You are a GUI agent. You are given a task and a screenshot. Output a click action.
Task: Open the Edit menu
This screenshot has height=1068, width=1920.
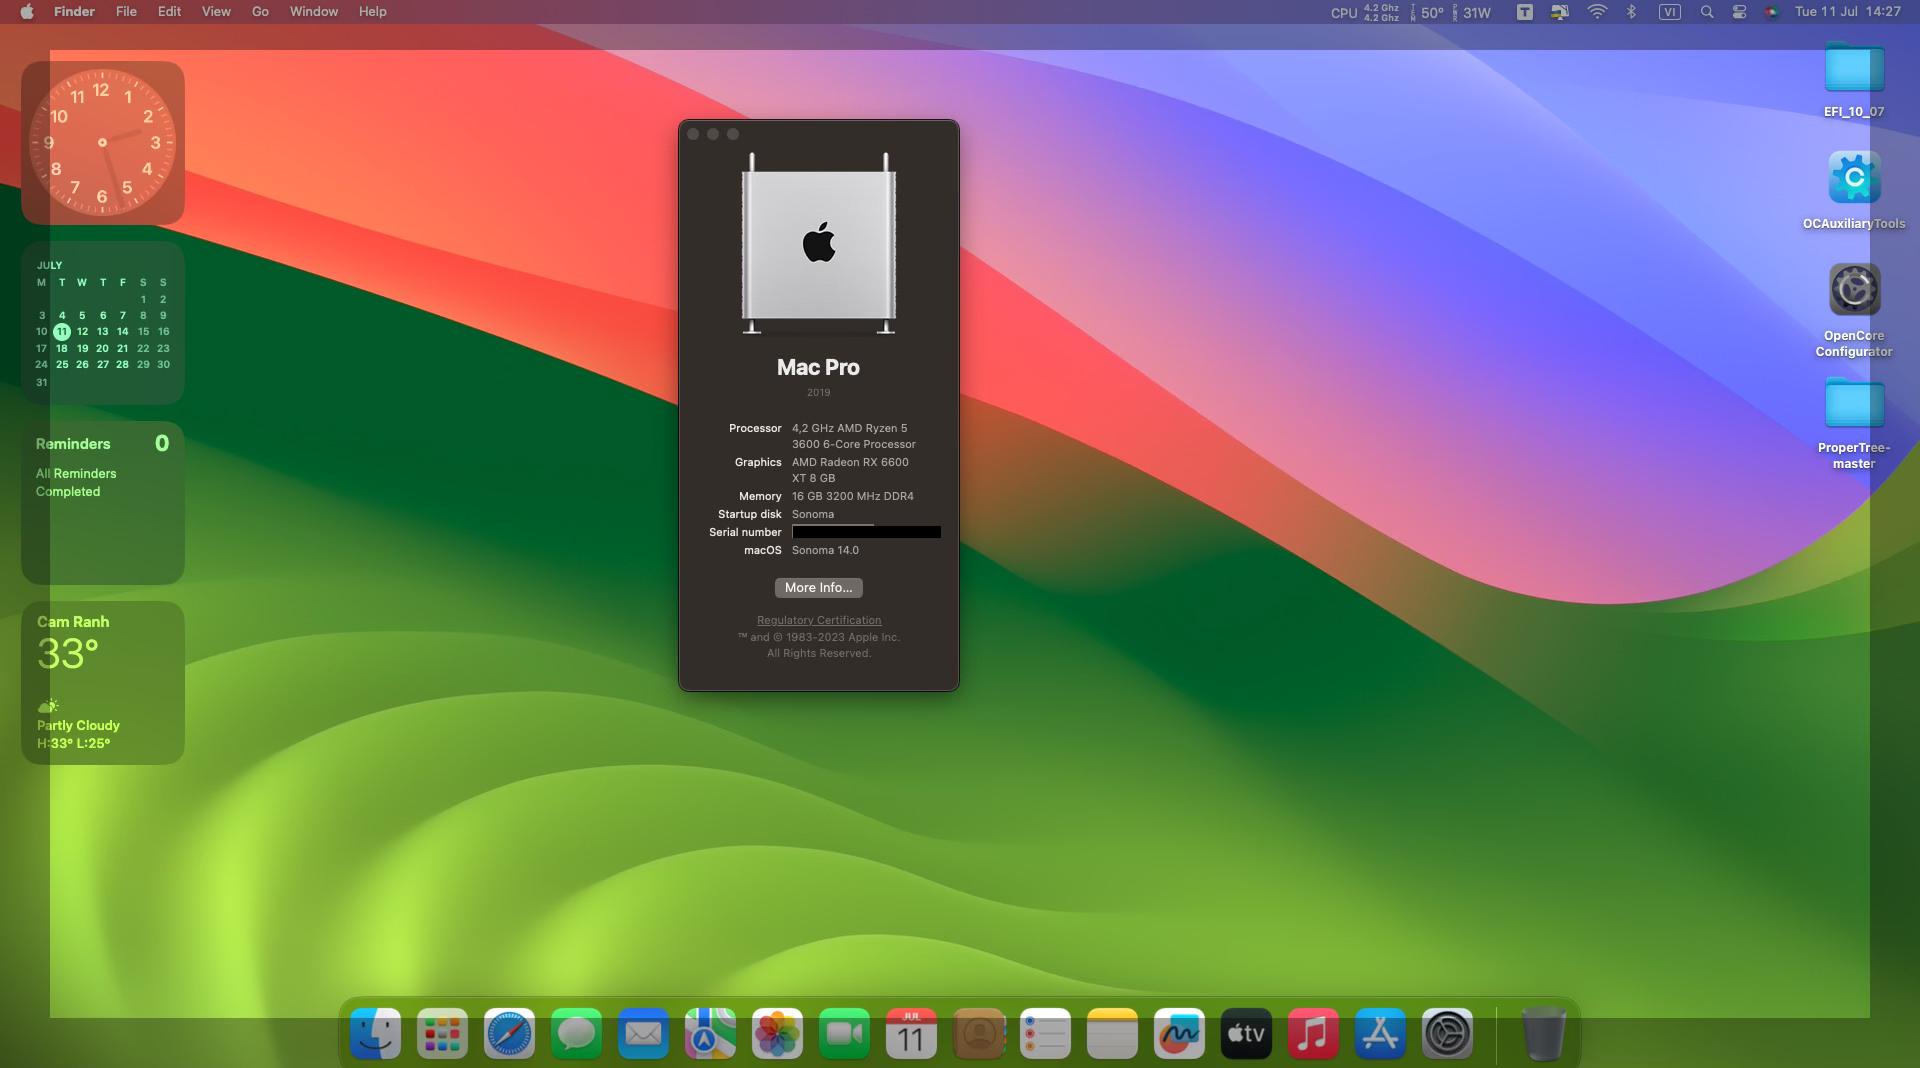pyautogui.click(x=169, y=12)
